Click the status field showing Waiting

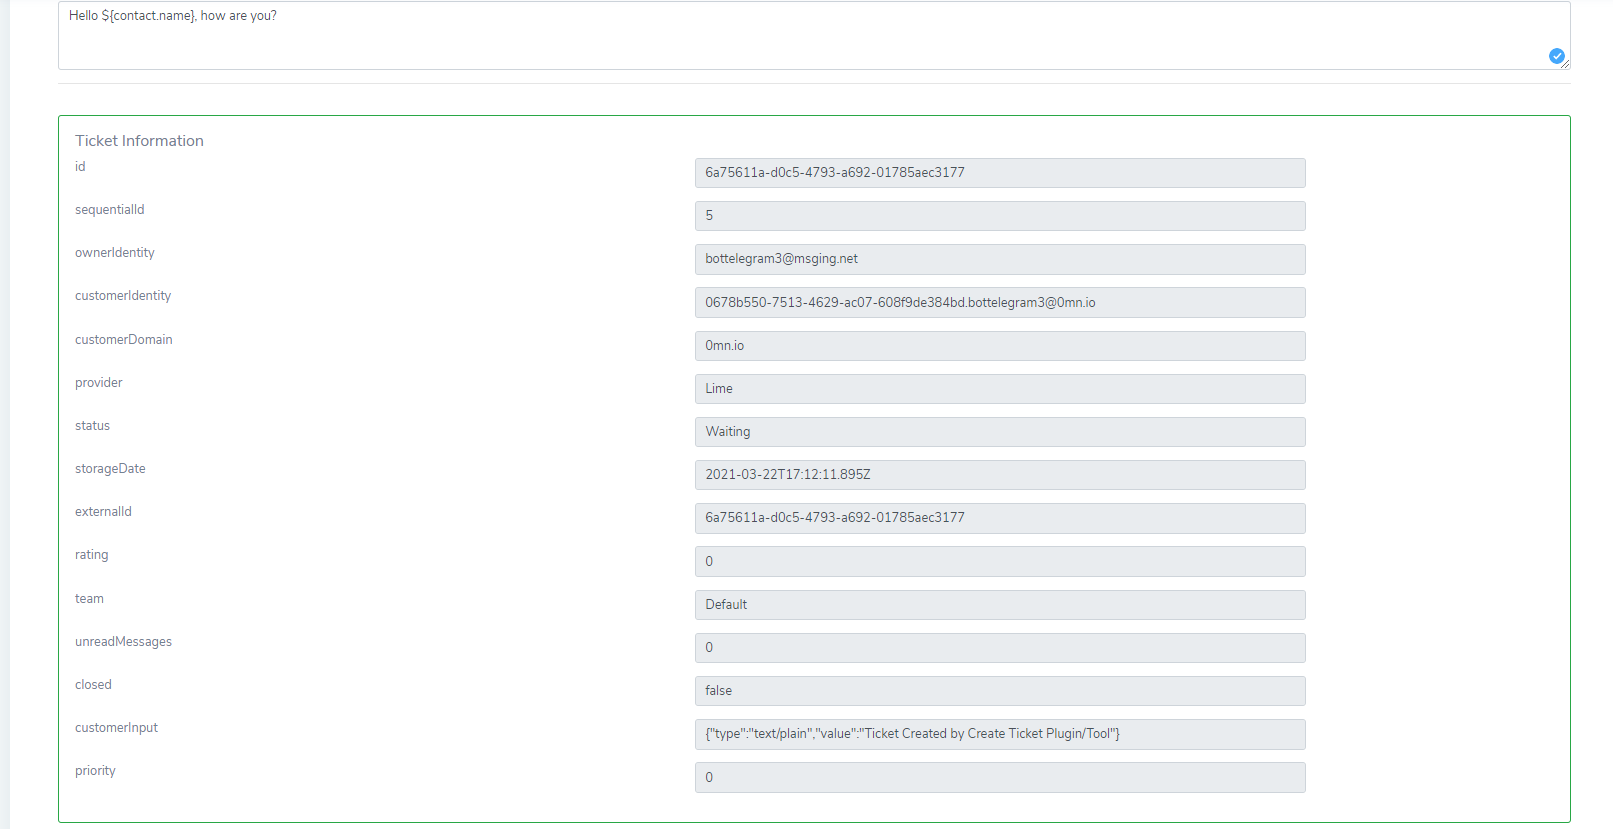tap(1000, 432)
